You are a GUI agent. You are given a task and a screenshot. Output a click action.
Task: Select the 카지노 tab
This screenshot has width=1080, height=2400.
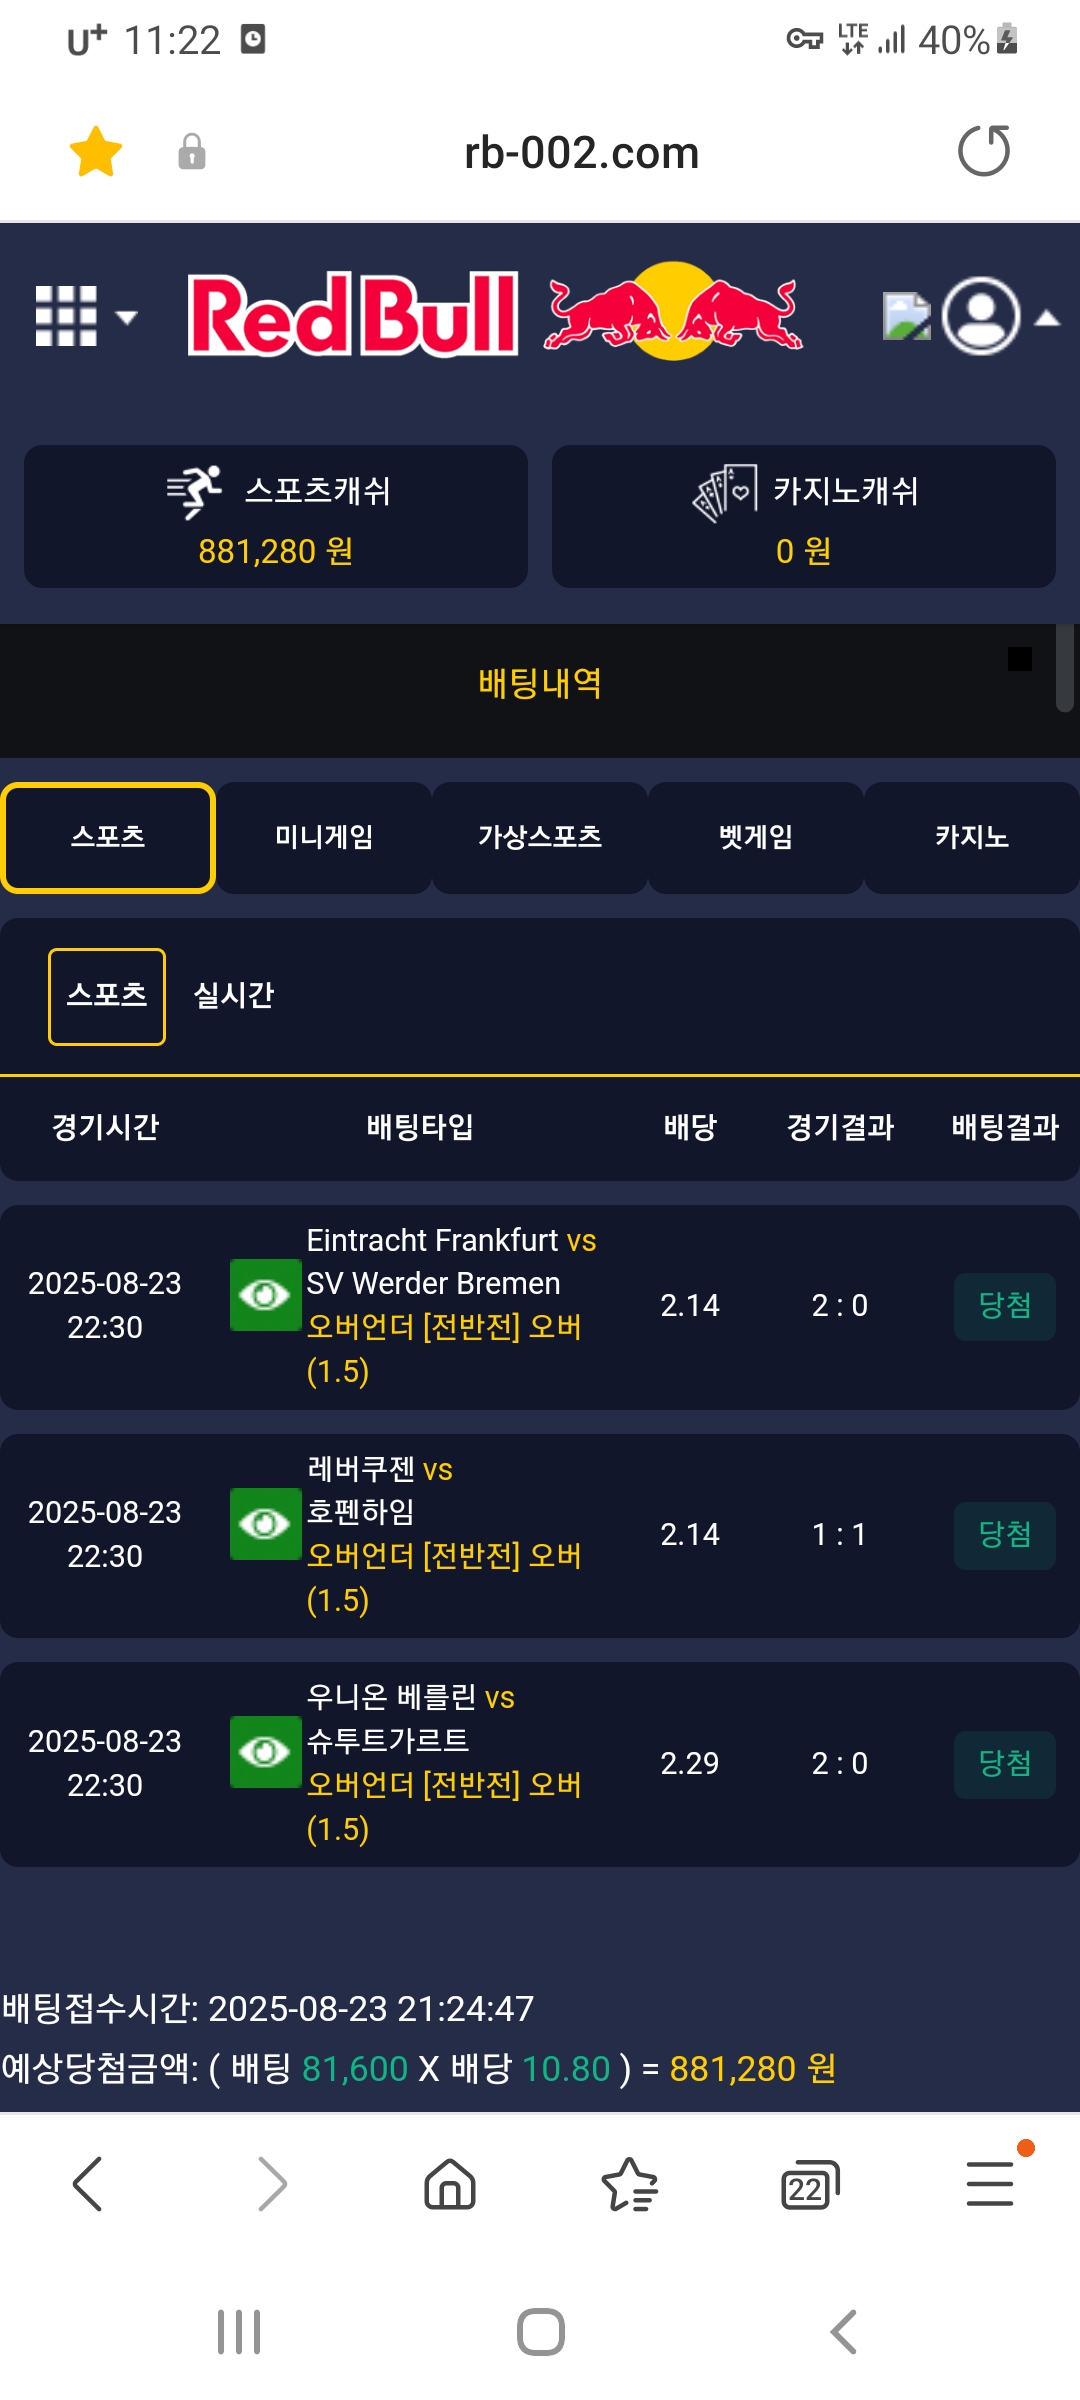971,837
